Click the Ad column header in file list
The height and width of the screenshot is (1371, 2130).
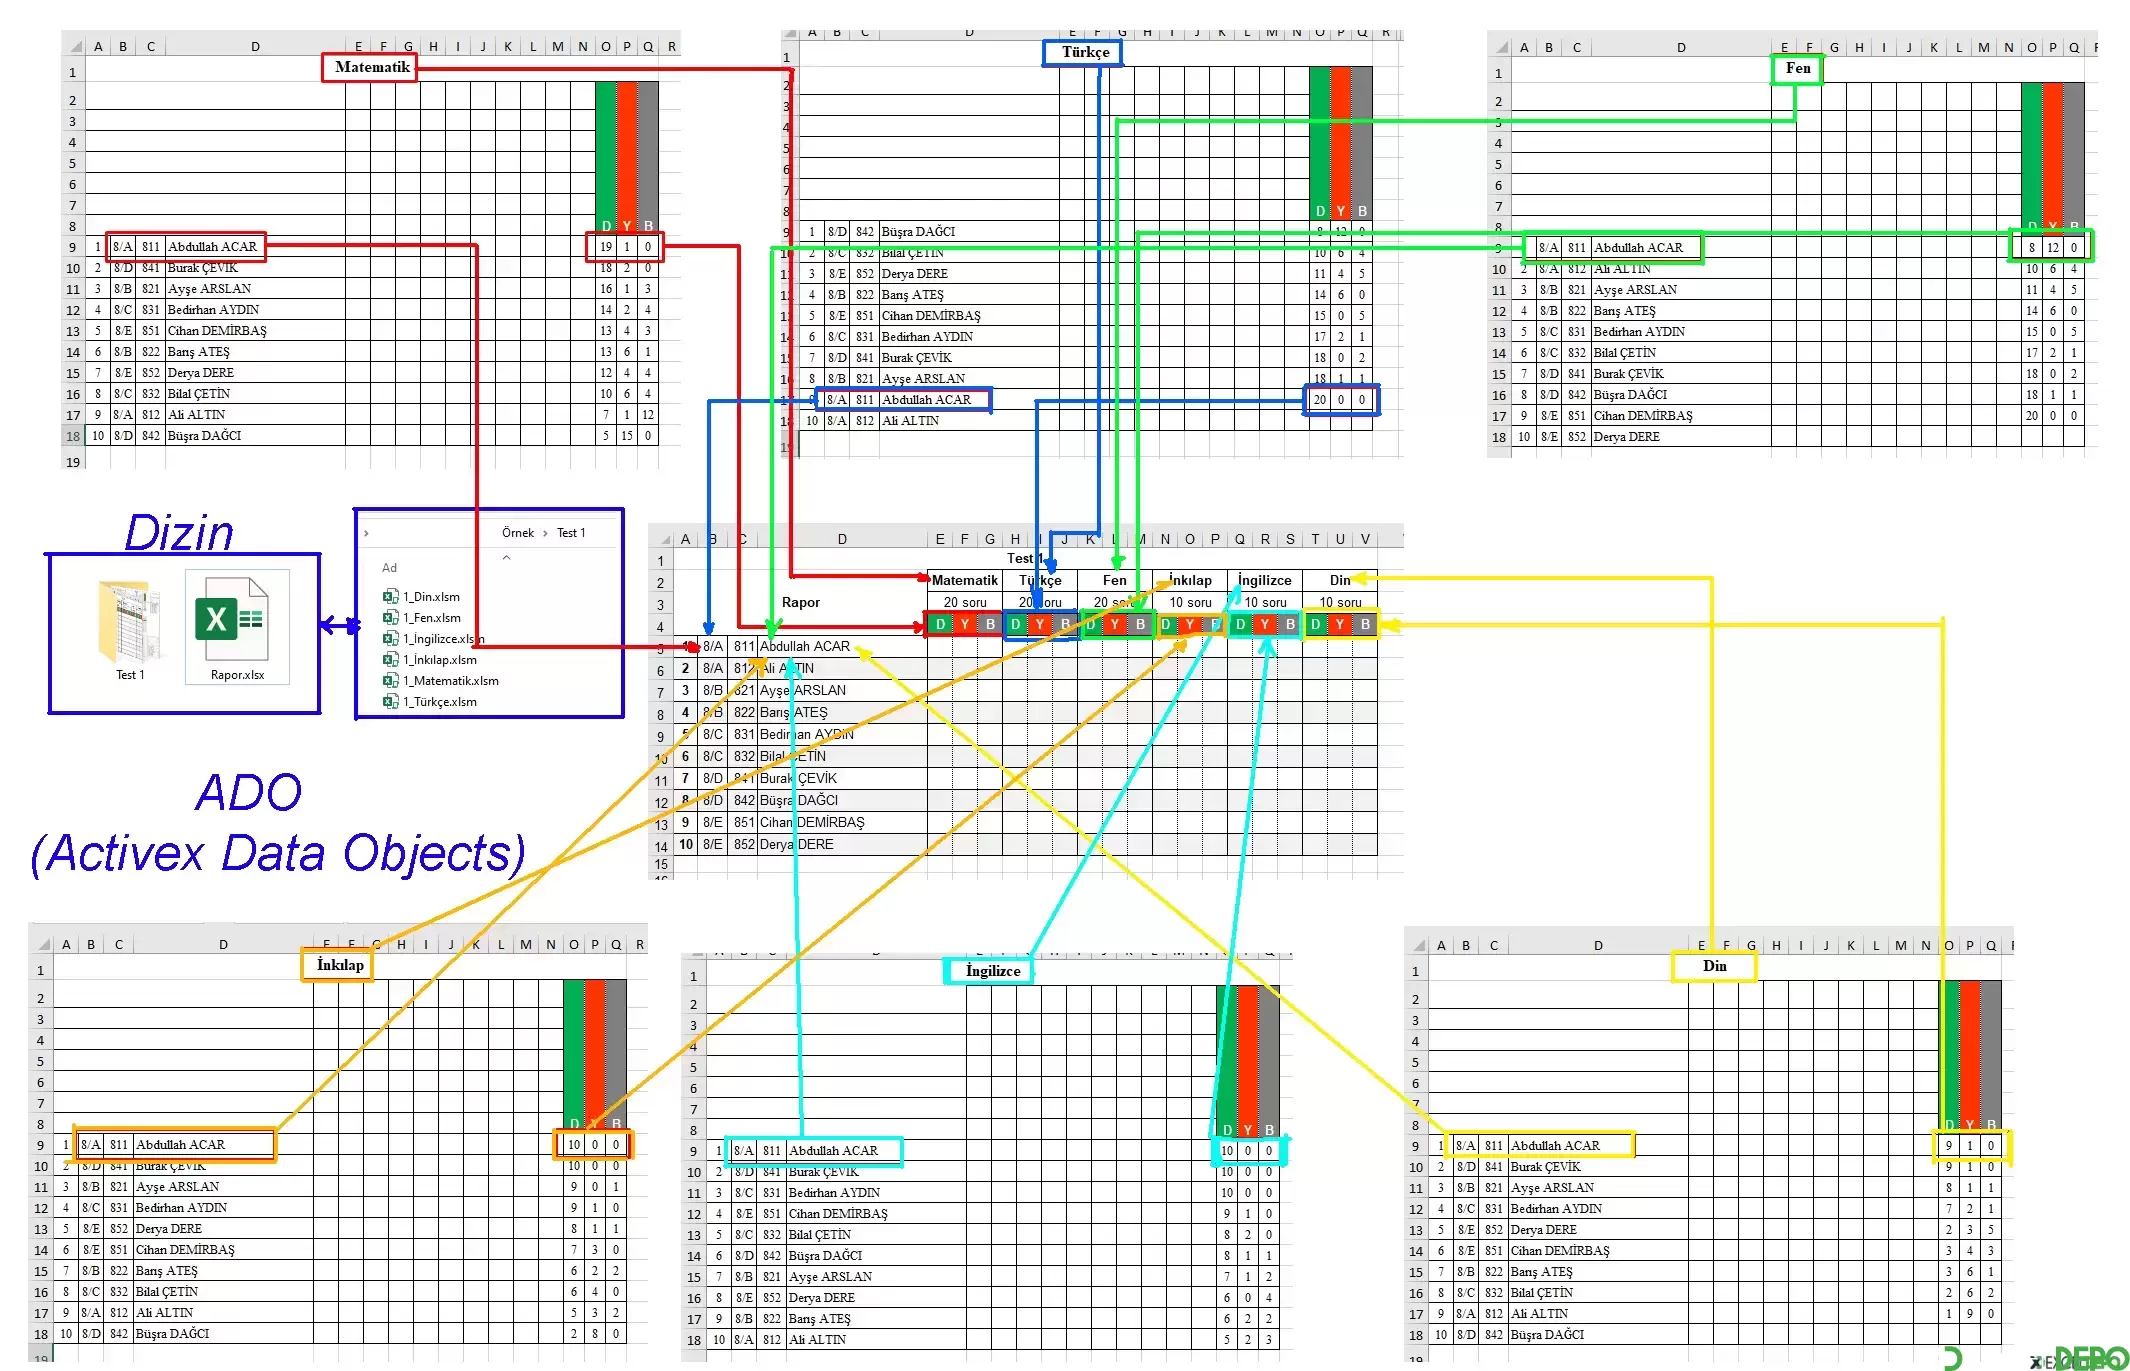389,567
